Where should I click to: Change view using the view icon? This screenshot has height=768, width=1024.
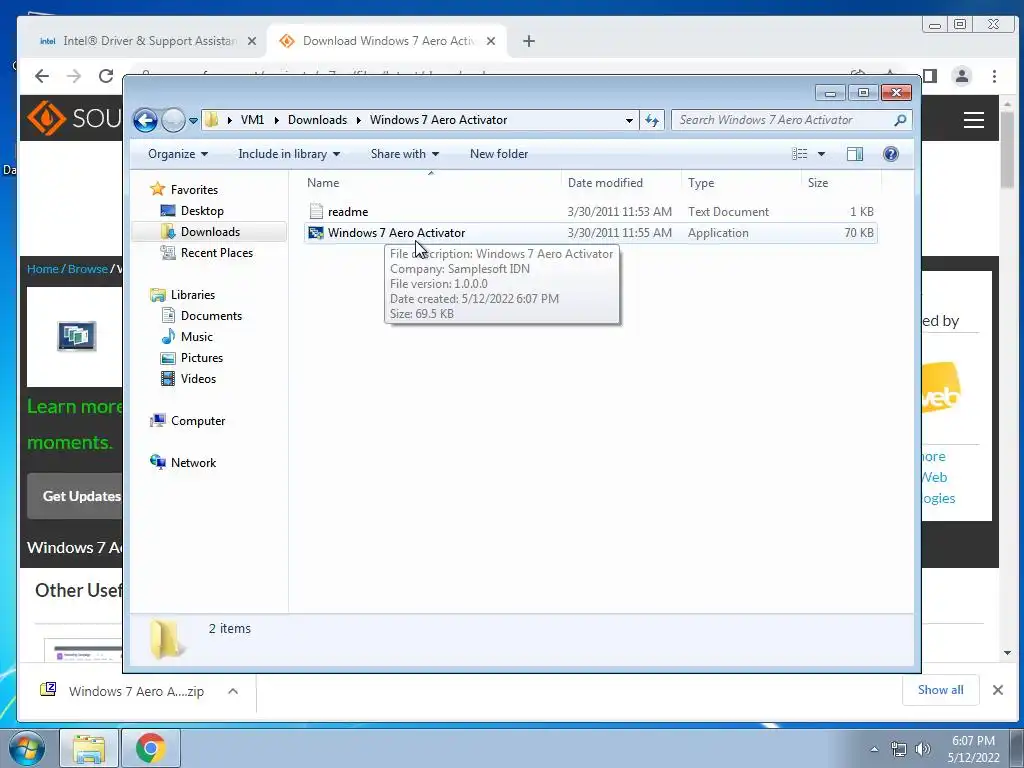(x=799, y=154)
